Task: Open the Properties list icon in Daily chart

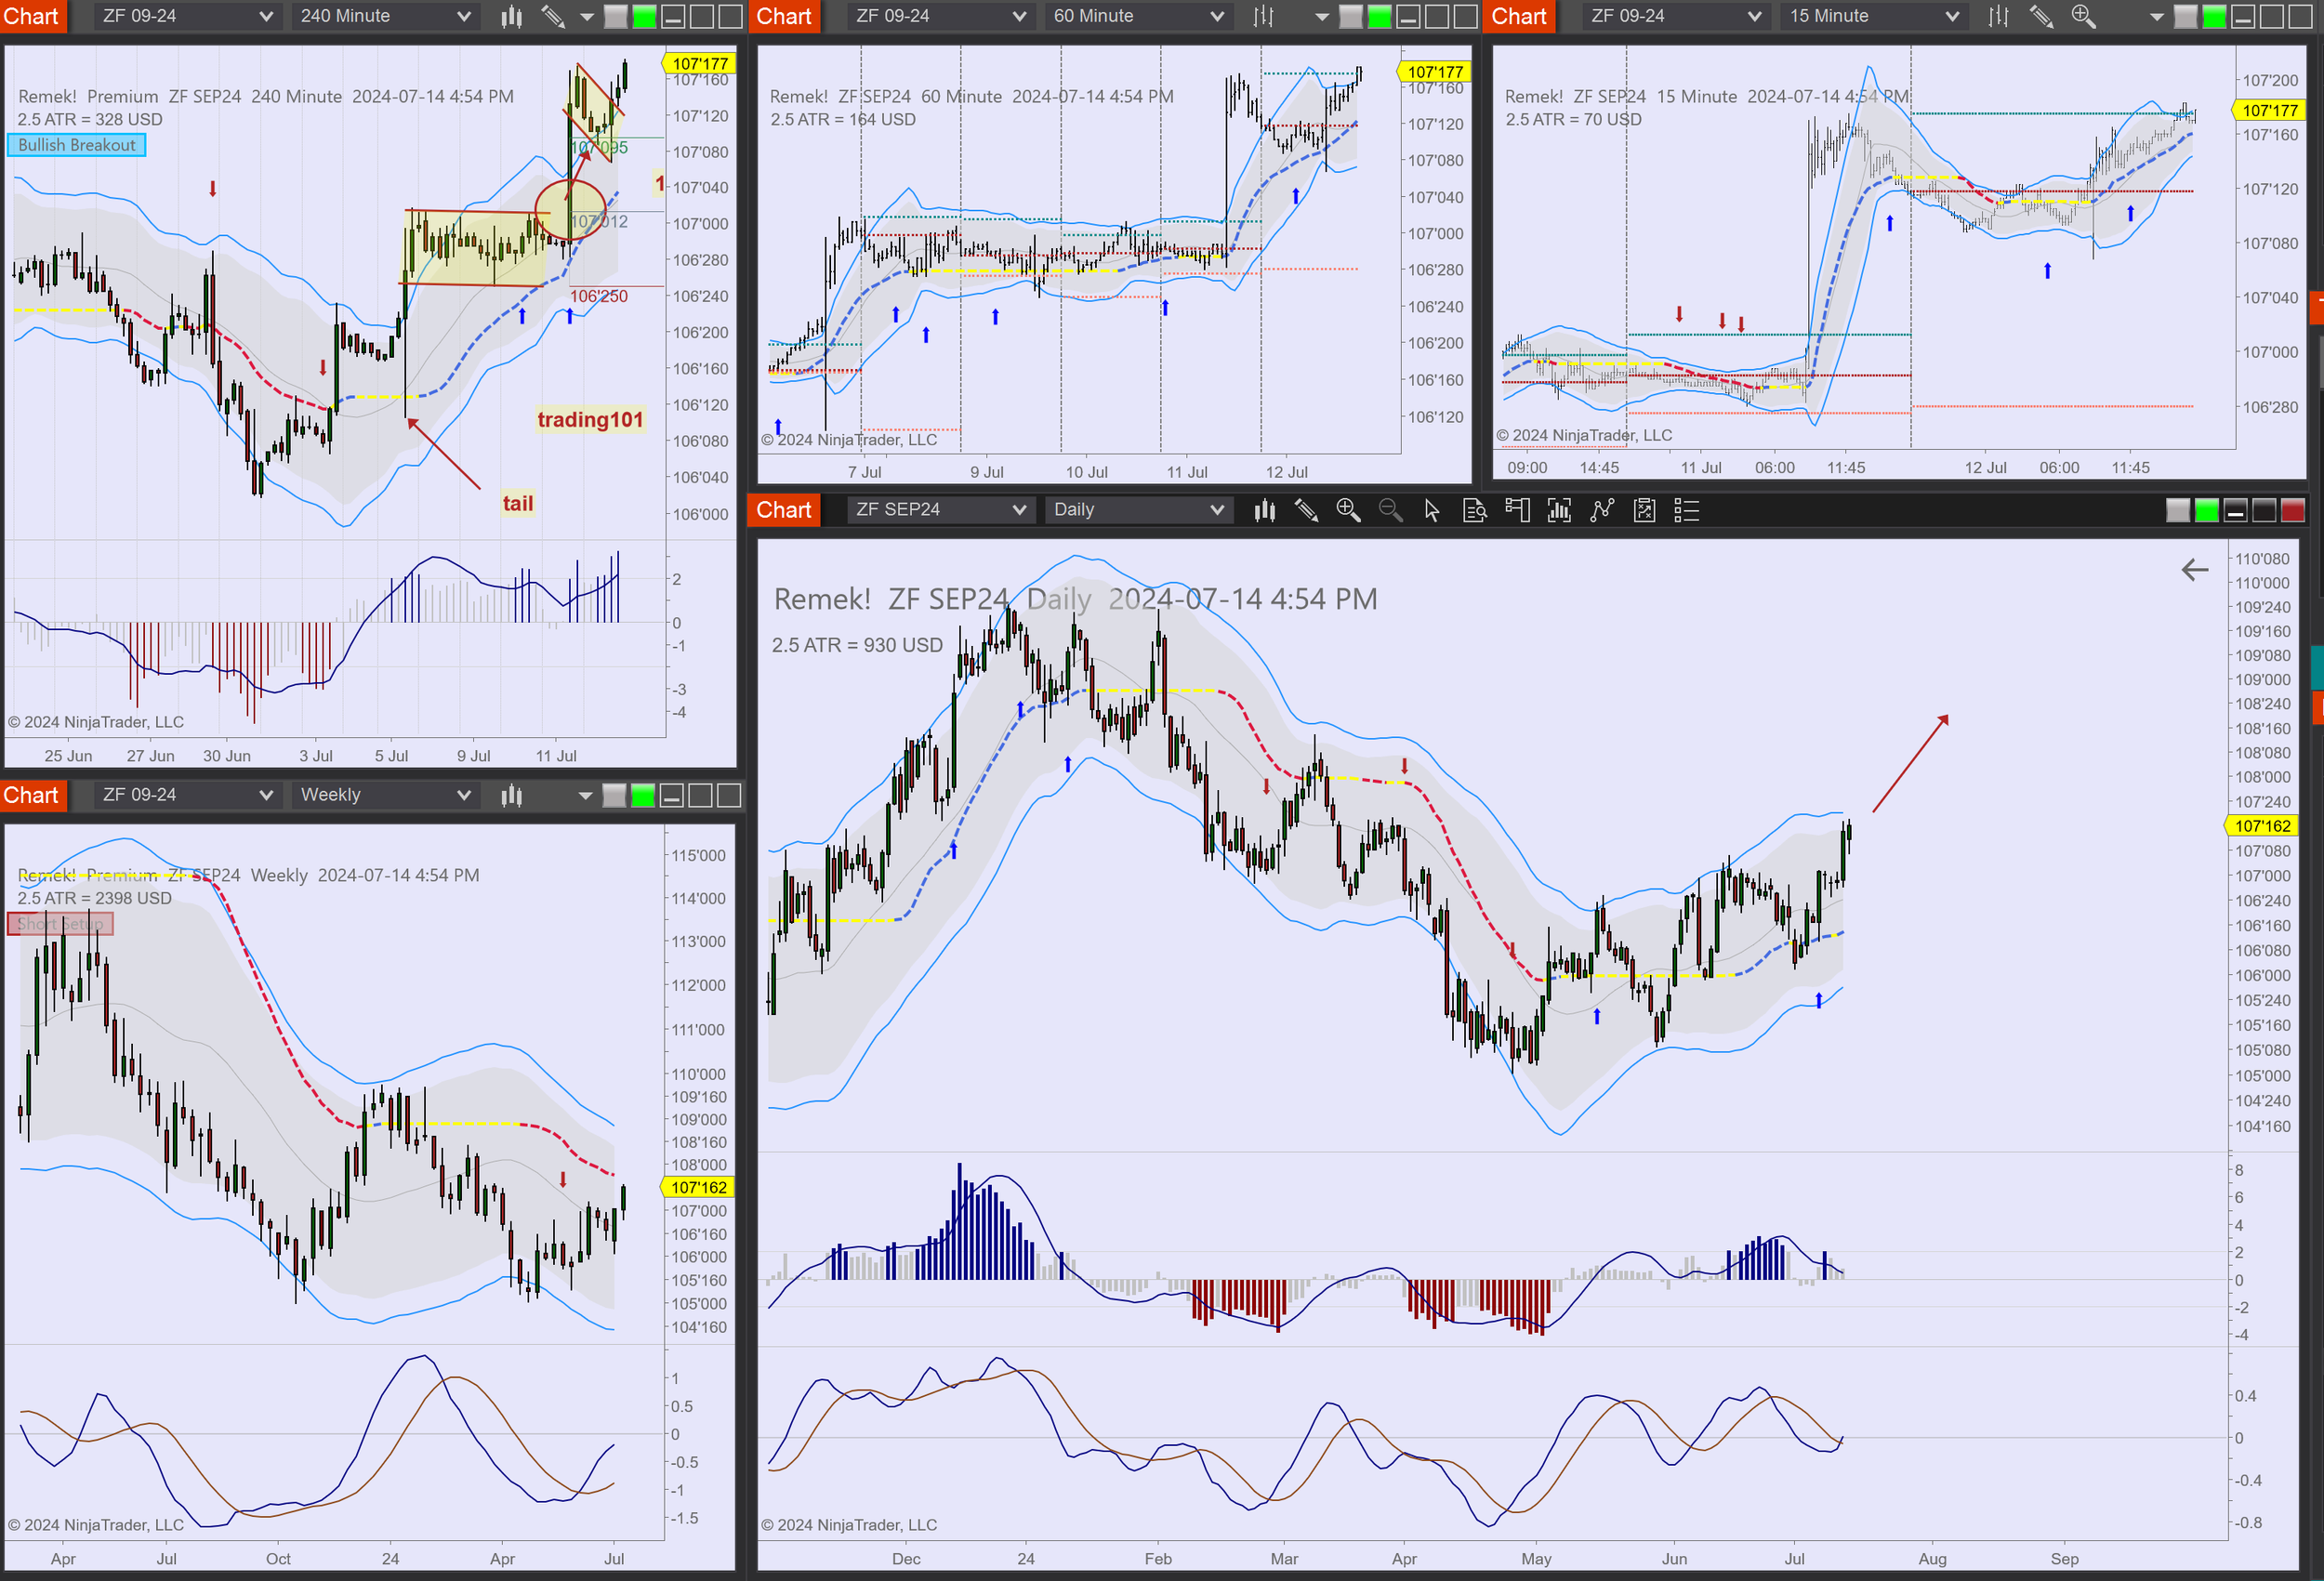Action: 1686,510
